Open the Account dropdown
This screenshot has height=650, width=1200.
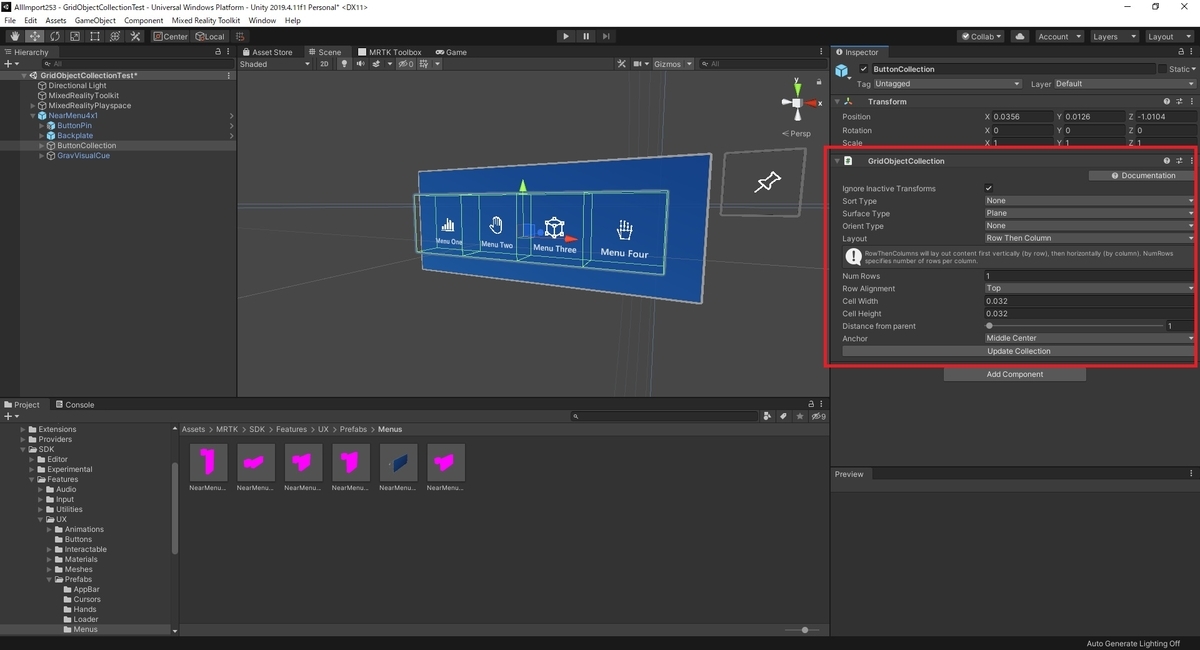(1058, 36)
